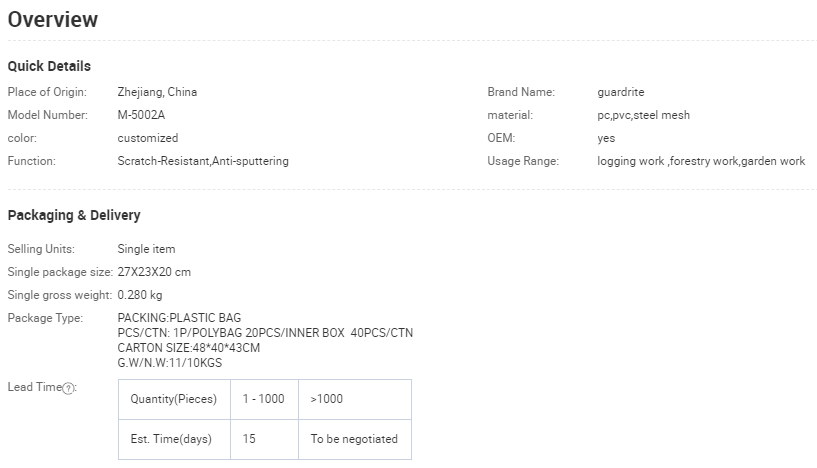Click the Zhejiang, China origin value
The width and height of the screenshot is (817, 468).
click(157, 92)
